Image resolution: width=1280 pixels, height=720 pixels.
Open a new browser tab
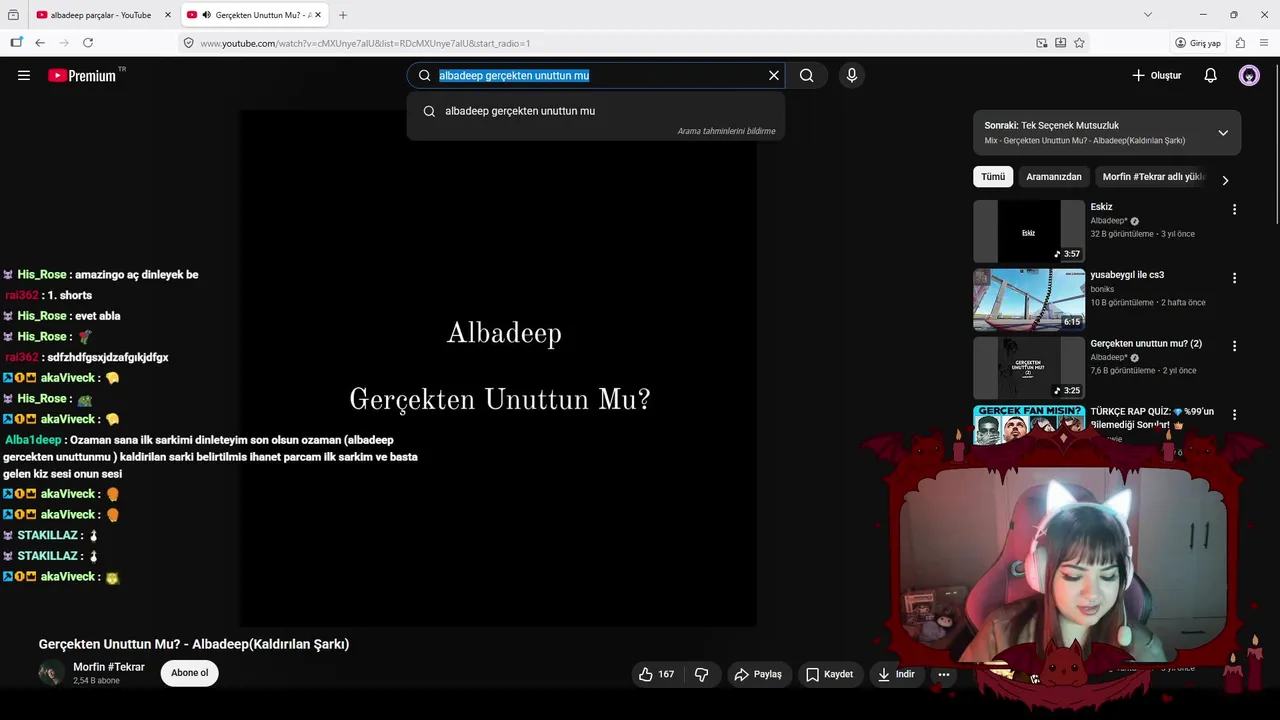coord(343,15)
